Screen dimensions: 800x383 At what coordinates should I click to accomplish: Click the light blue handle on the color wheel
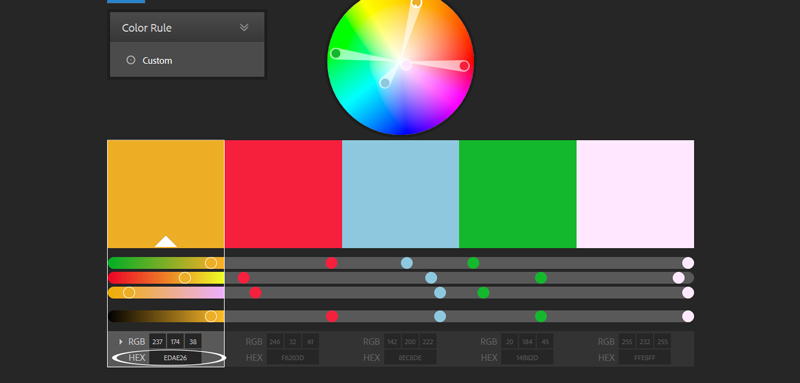click(385, 83)
